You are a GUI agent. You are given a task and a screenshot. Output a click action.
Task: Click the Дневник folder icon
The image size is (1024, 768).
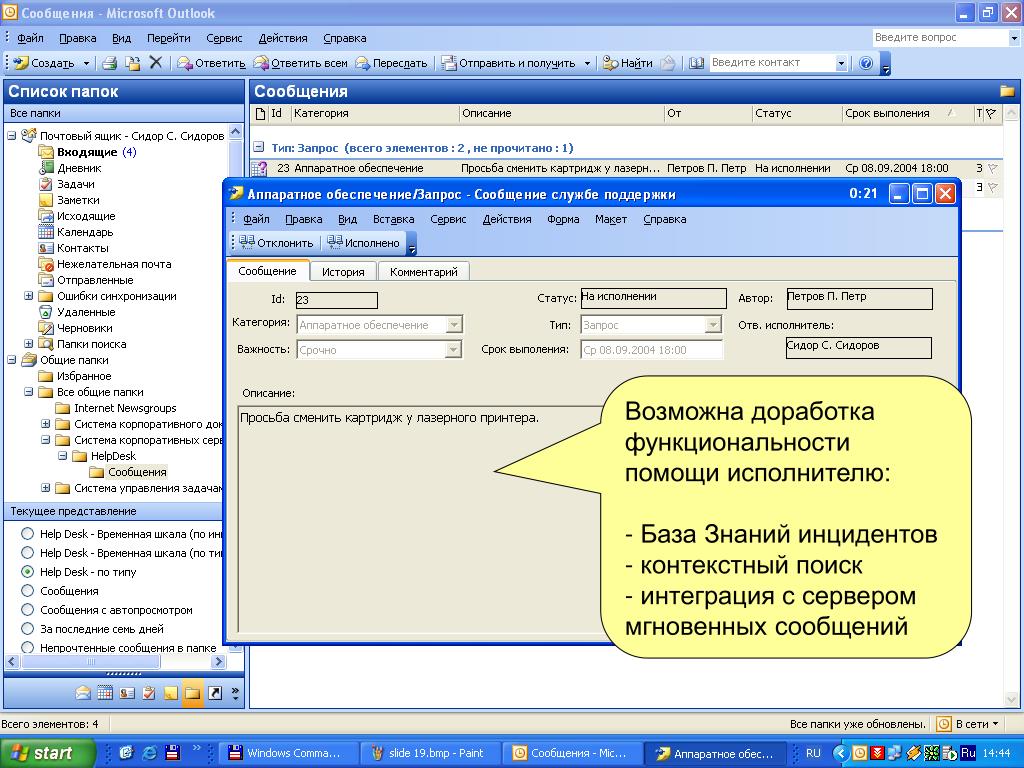pos(46,168)
